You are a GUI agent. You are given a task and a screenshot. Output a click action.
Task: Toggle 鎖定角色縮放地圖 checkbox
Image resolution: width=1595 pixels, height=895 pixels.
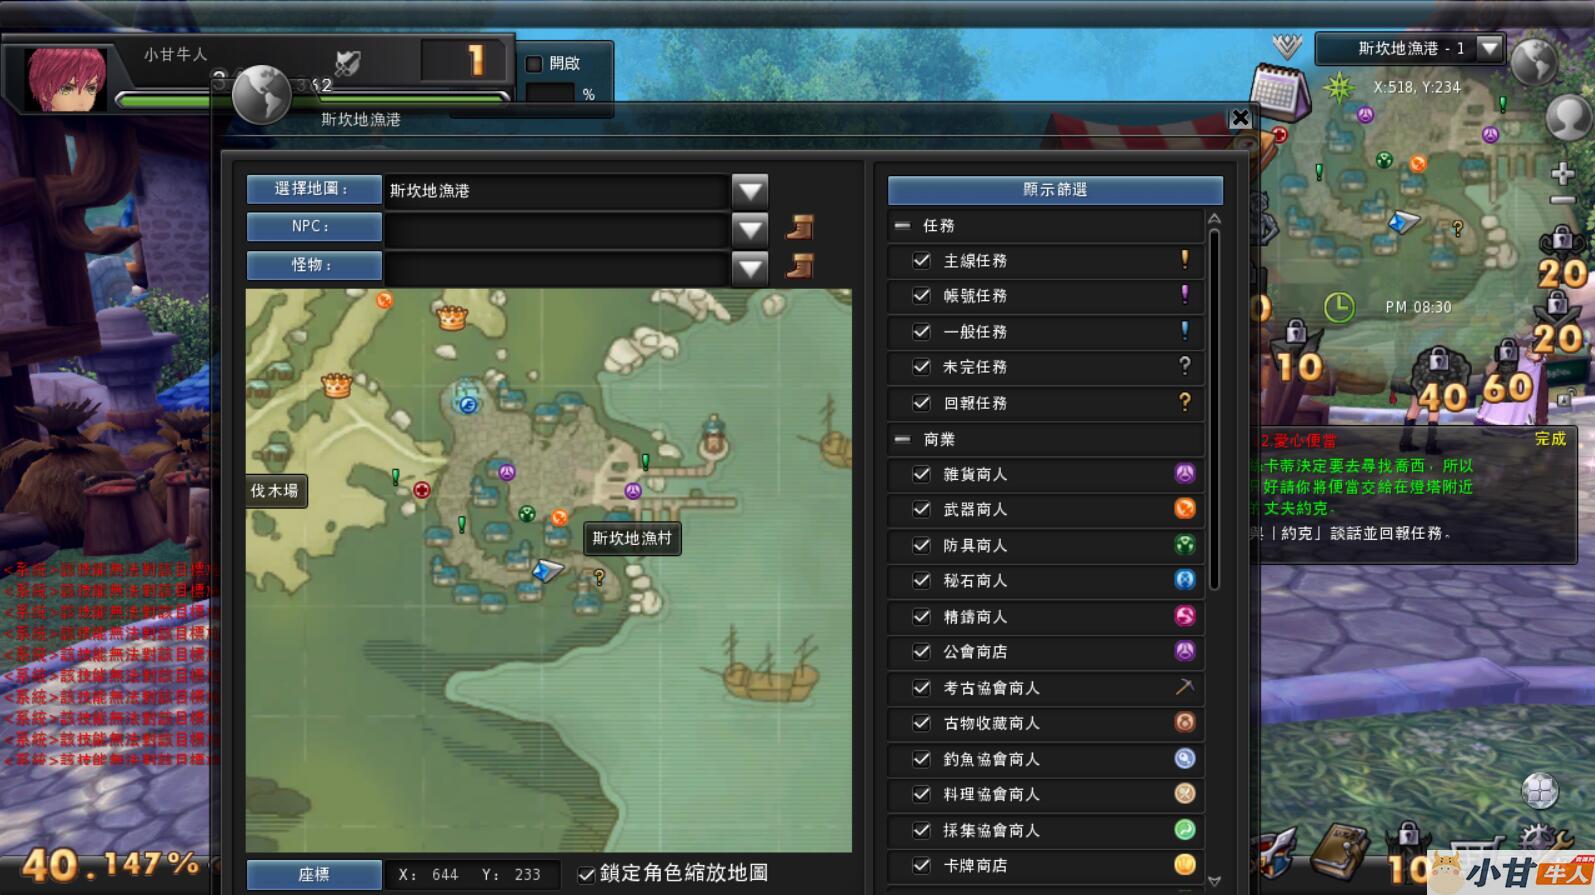pos(587,874)
